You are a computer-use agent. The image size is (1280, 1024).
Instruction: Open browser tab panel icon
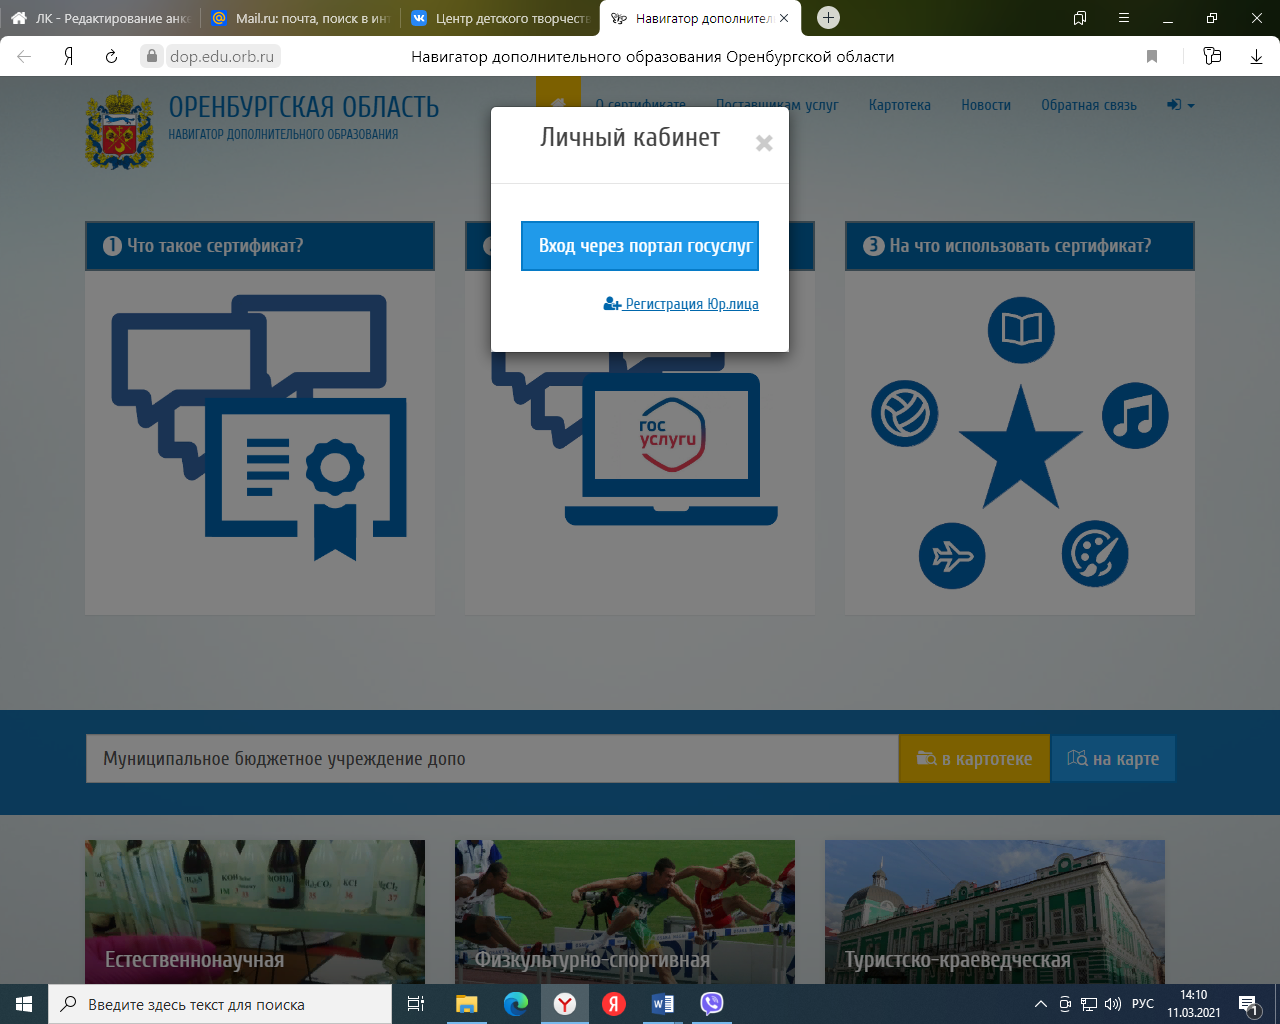pos(1080,18)
